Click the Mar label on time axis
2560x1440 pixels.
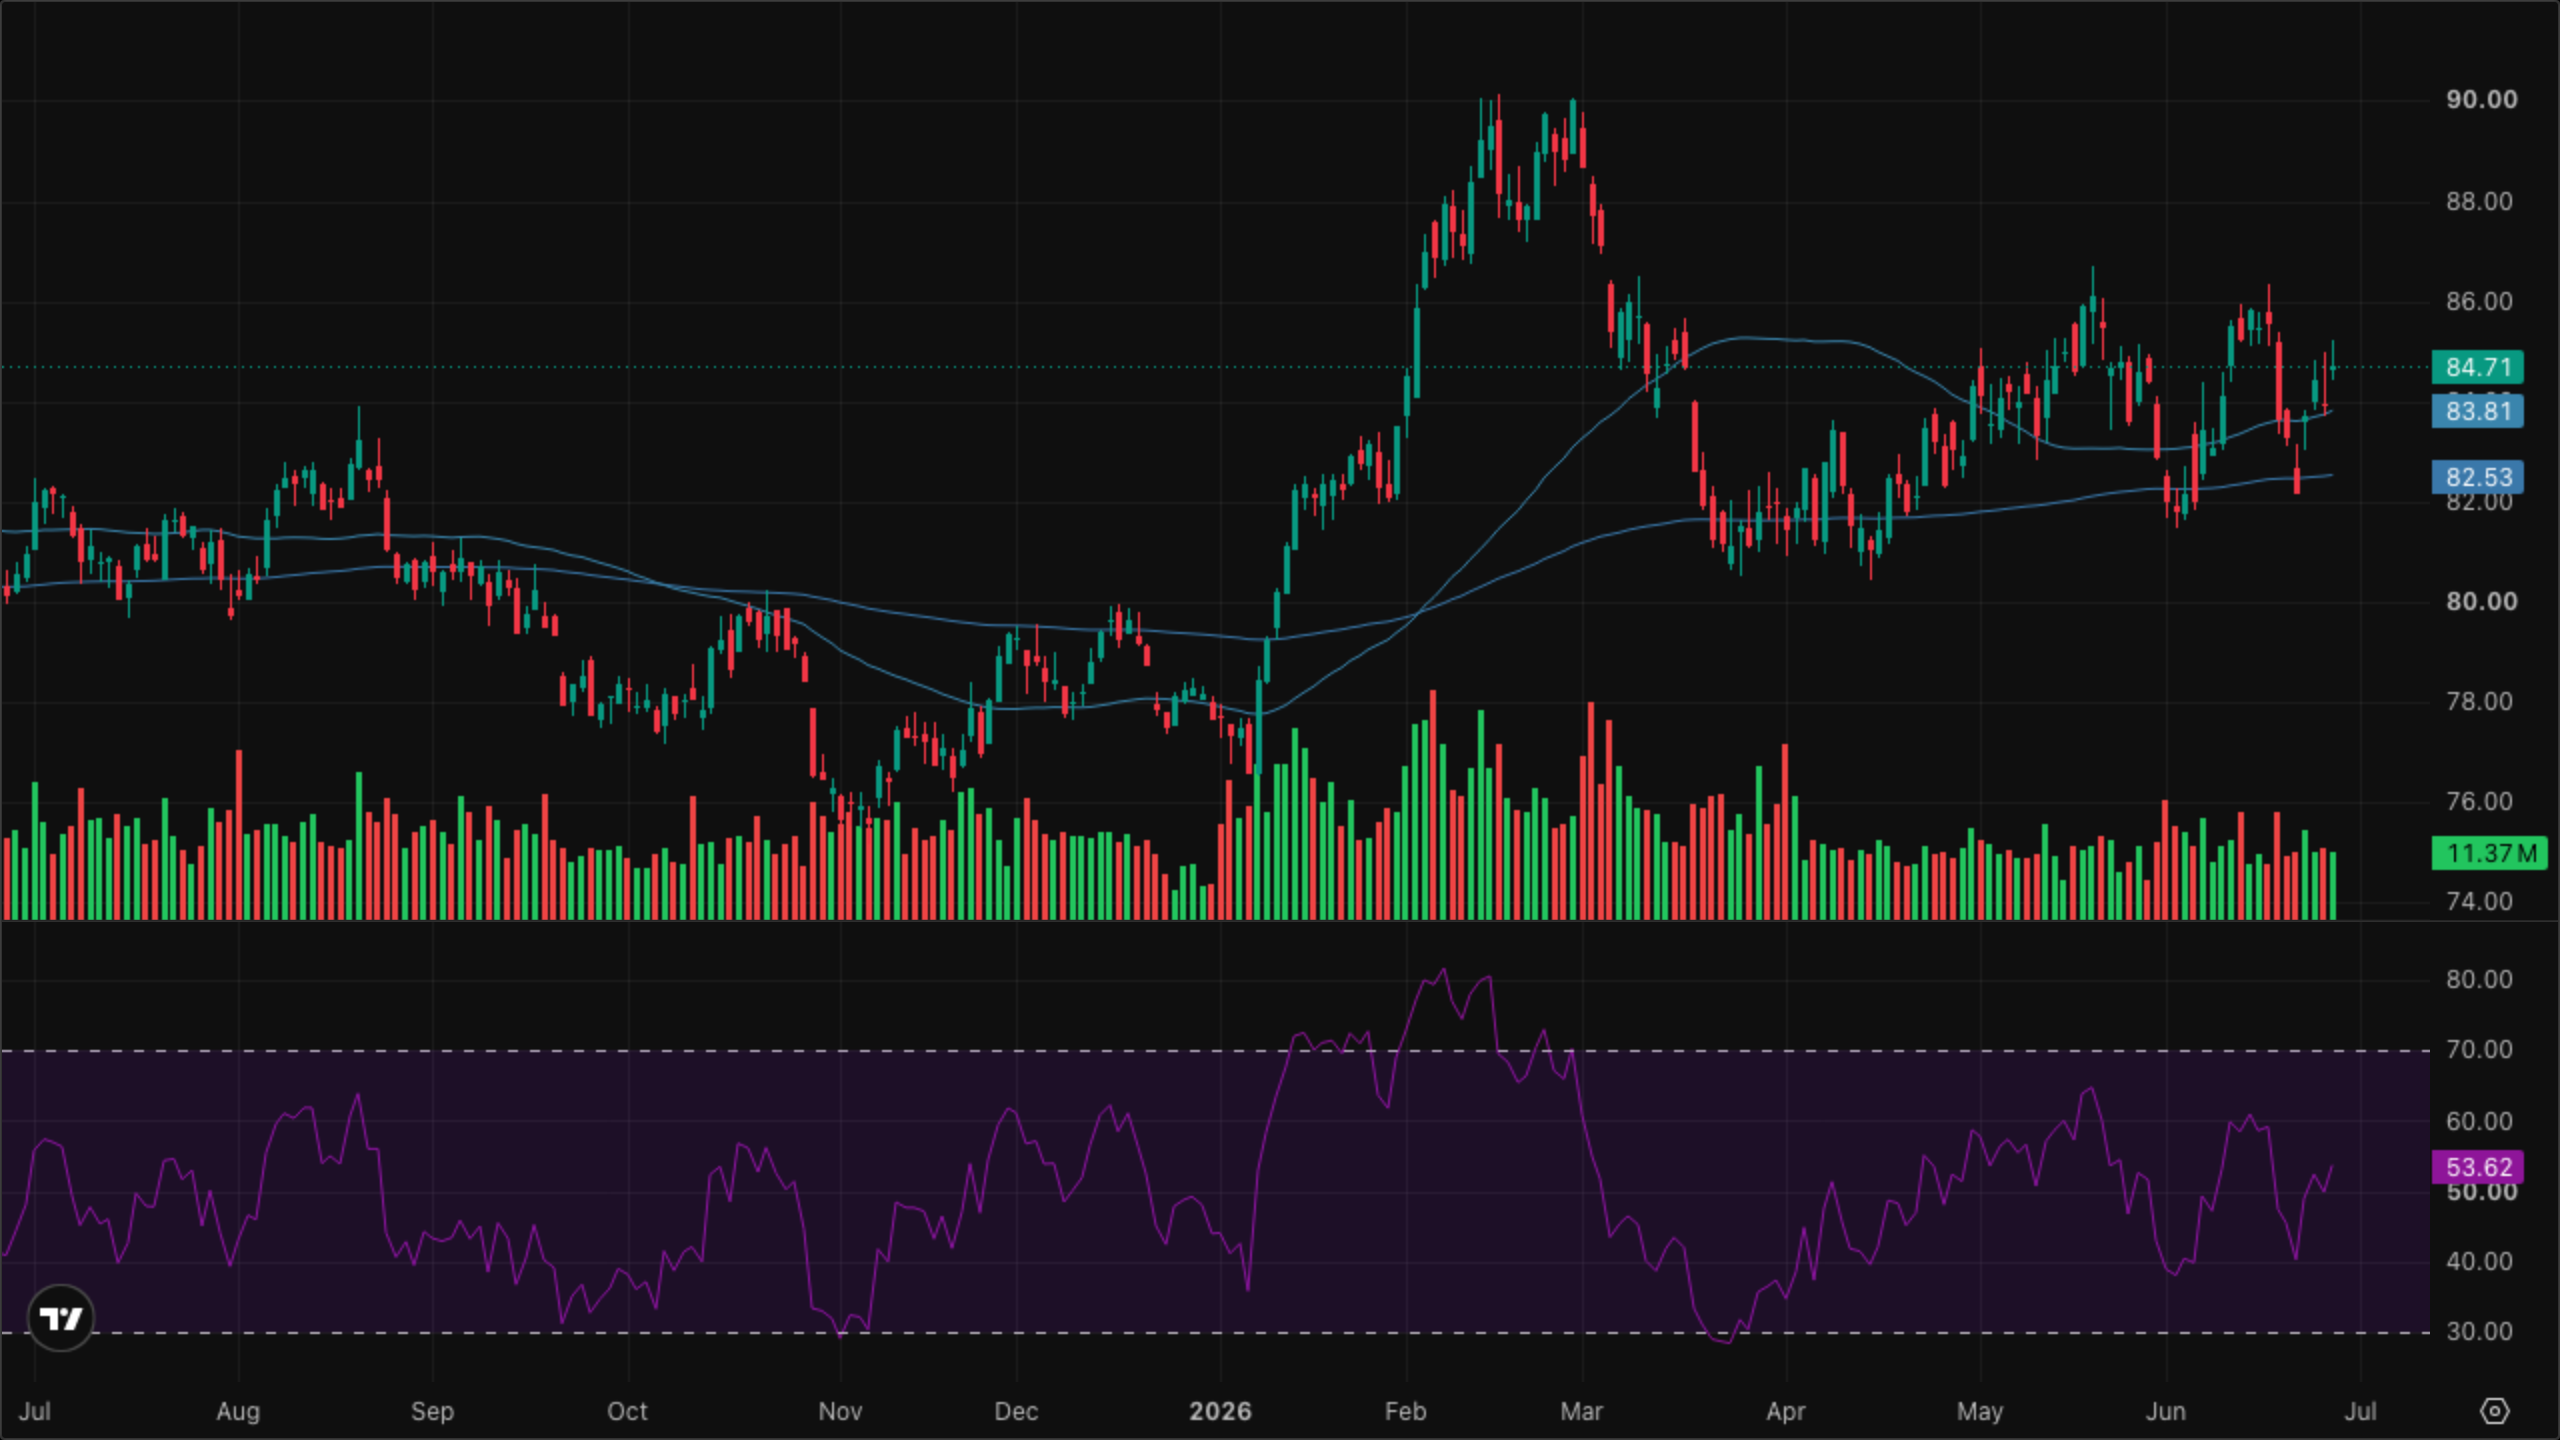tap(1581, 1411)
